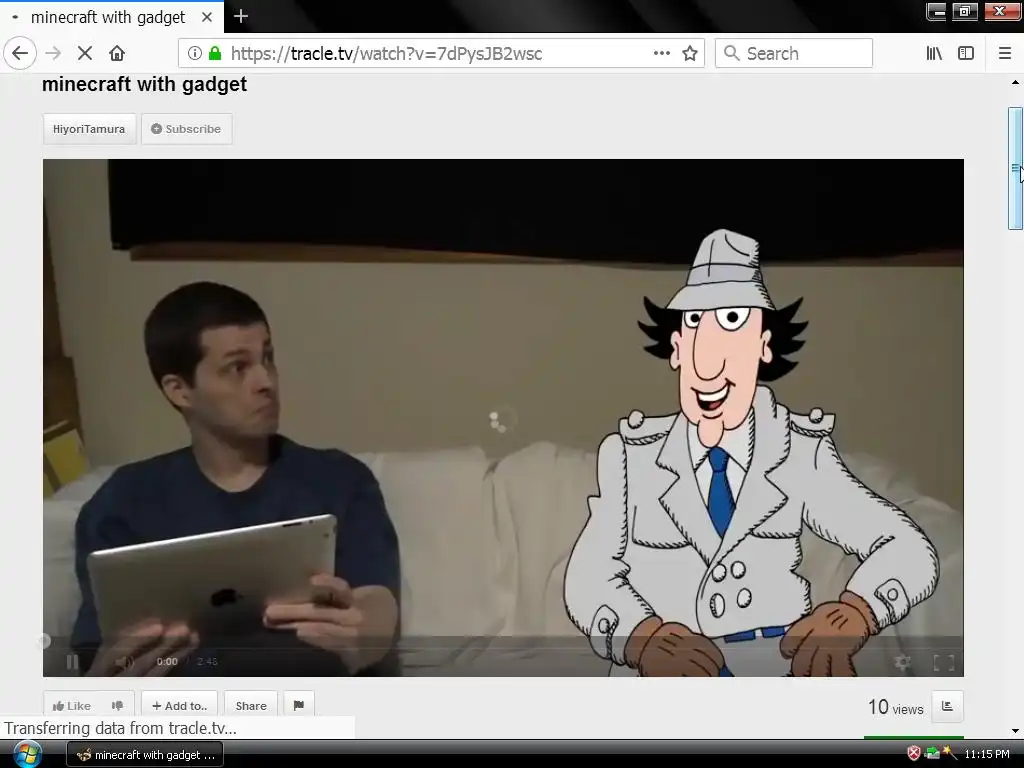Open a new tab with plus button
This screenshot has height=768, width=1024.
pos(240,16)
